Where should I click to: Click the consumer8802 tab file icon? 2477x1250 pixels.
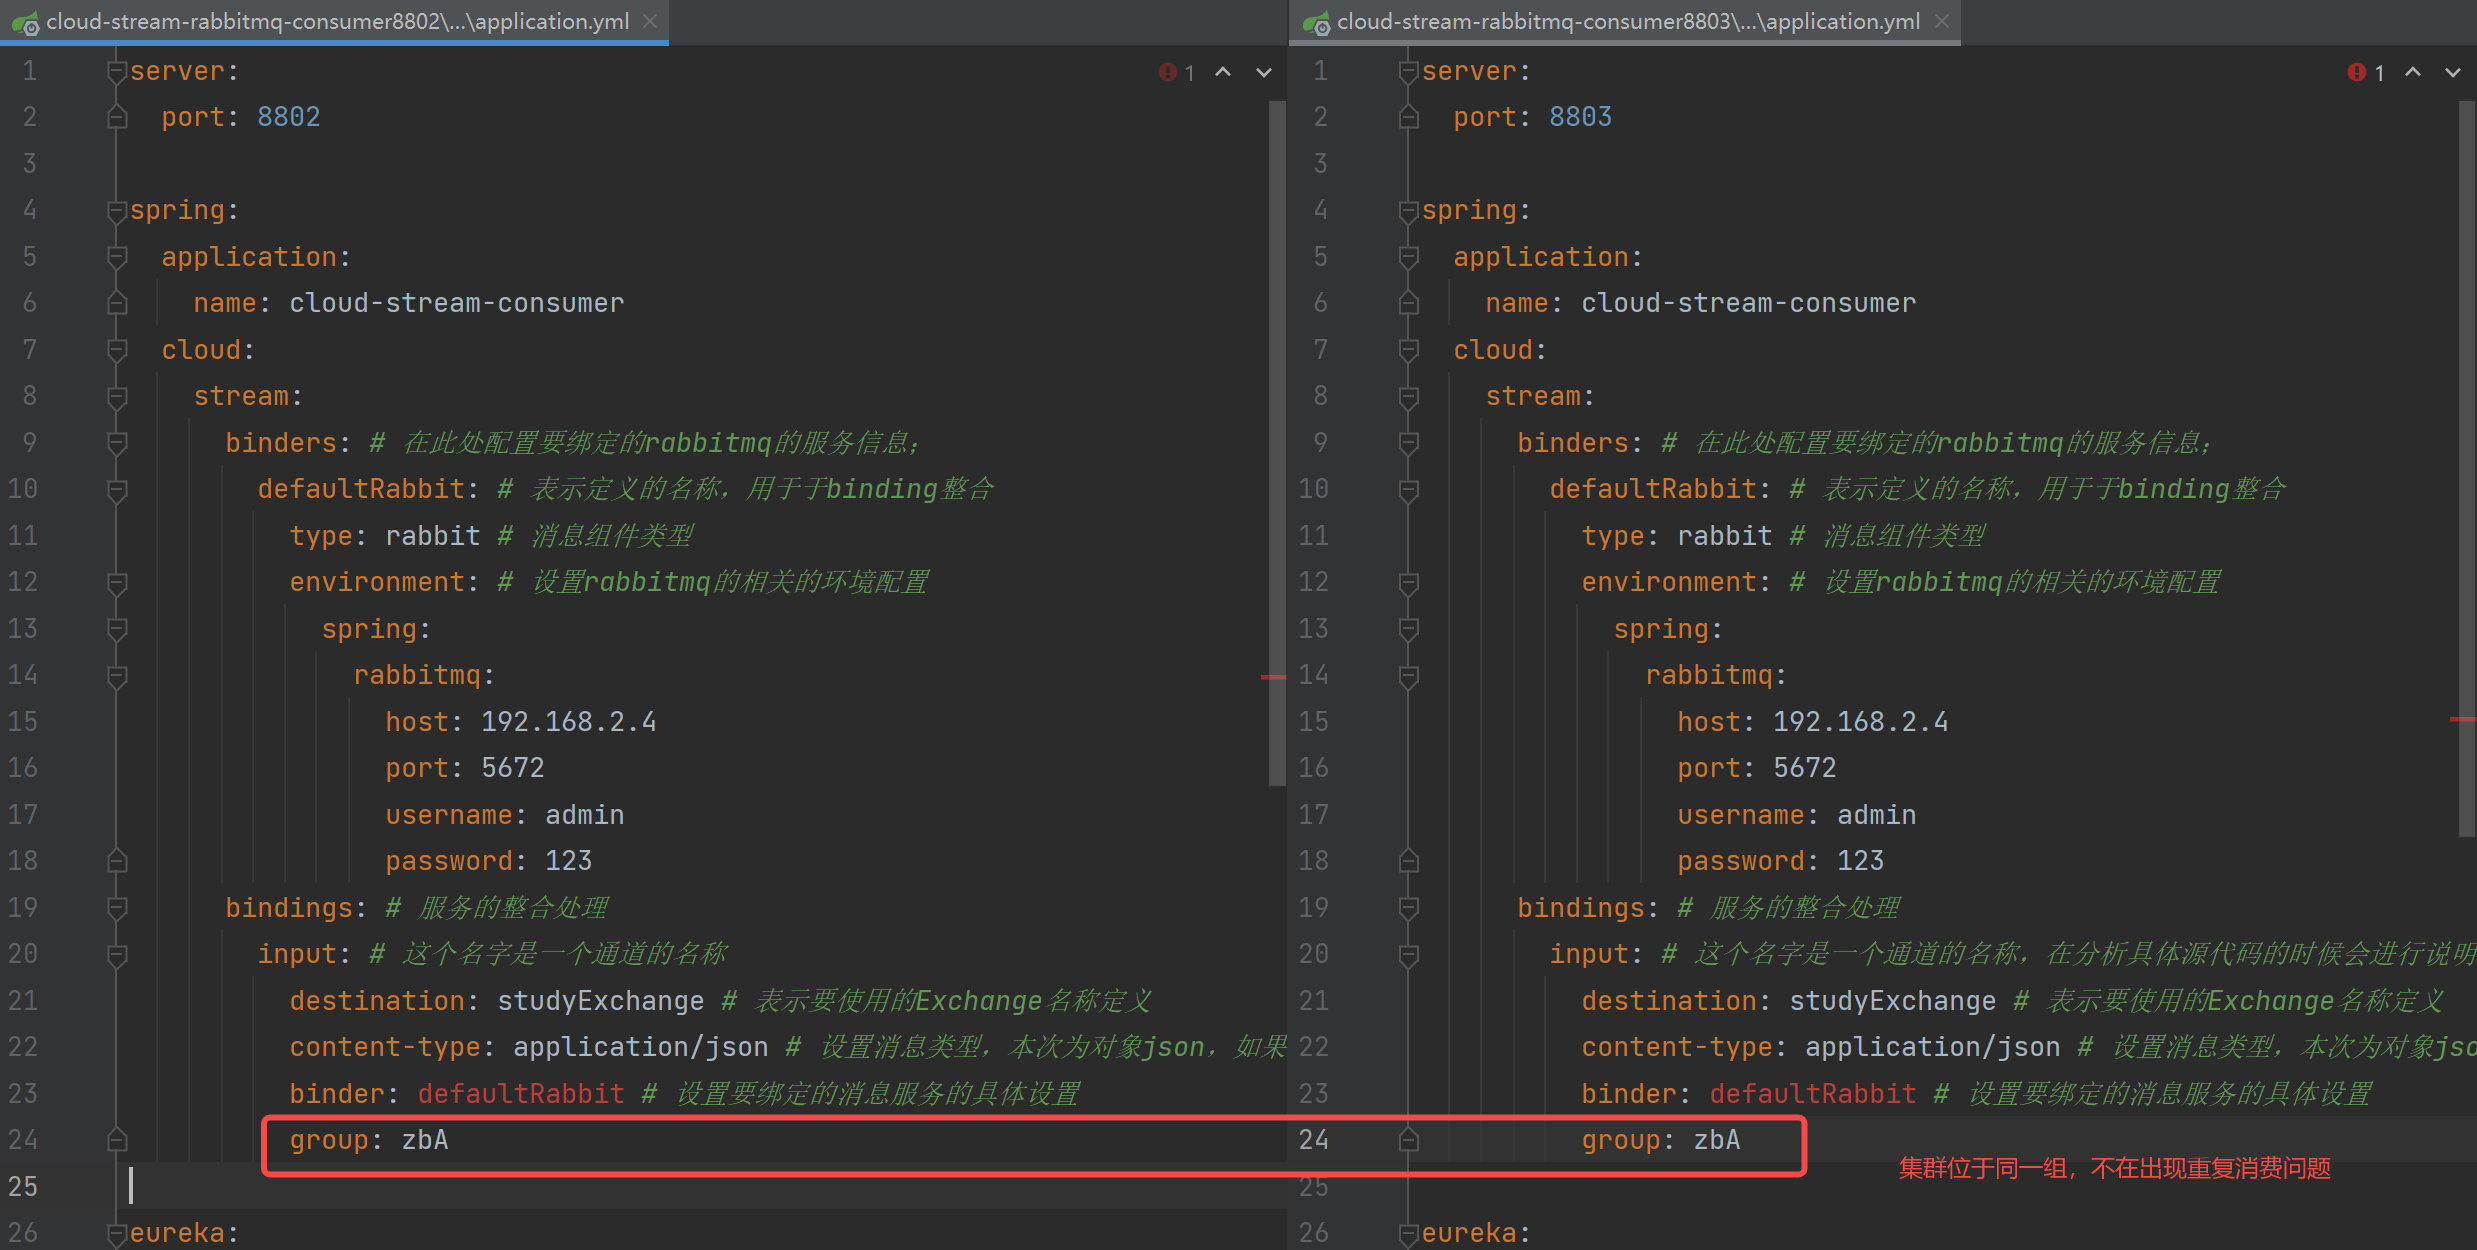pyautogui.click(x=25, y=22)
